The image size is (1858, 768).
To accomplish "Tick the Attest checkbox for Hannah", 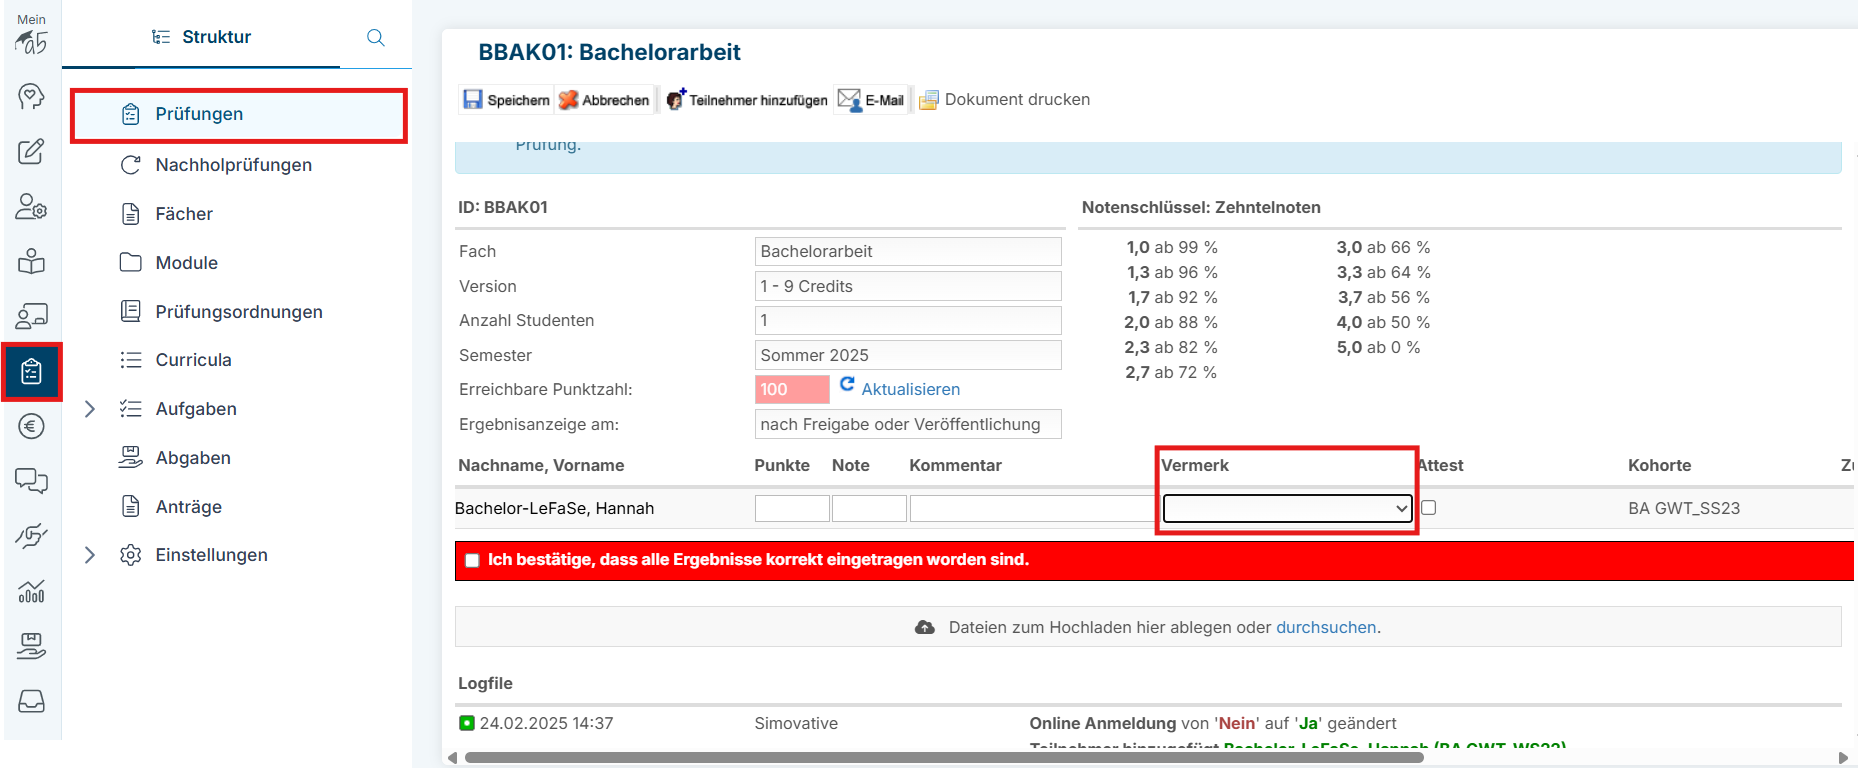I will pyautogui.click(x=1428, y=508).
